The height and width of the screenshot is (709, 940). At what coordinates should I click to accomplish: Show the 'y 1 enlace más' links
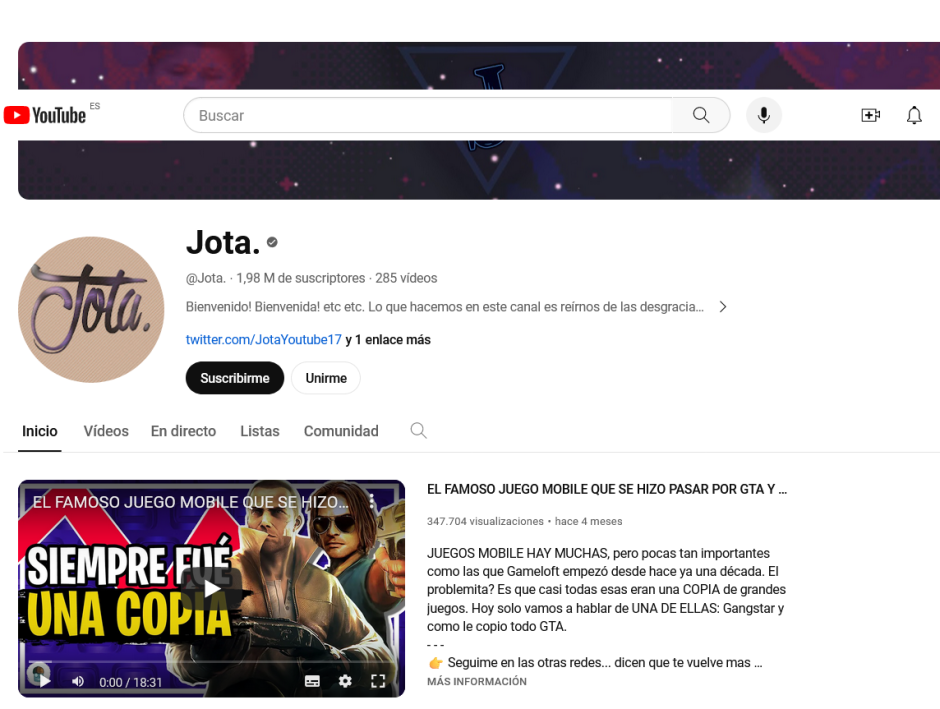point(388,340)
